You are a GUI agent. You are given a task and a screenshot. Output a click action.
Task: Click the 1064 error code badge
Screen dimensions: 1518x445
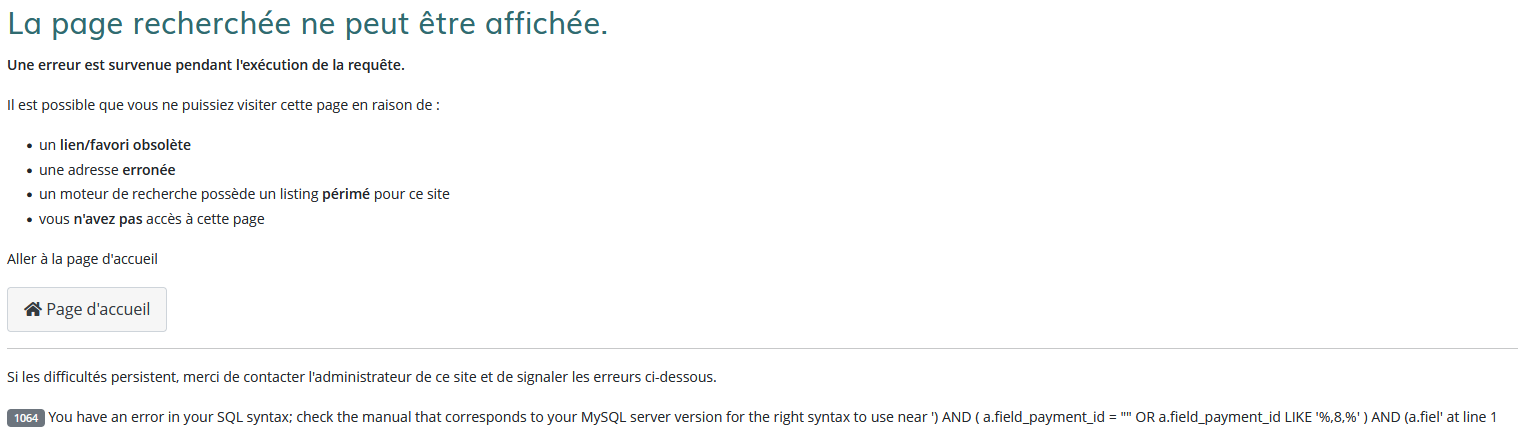26,418
